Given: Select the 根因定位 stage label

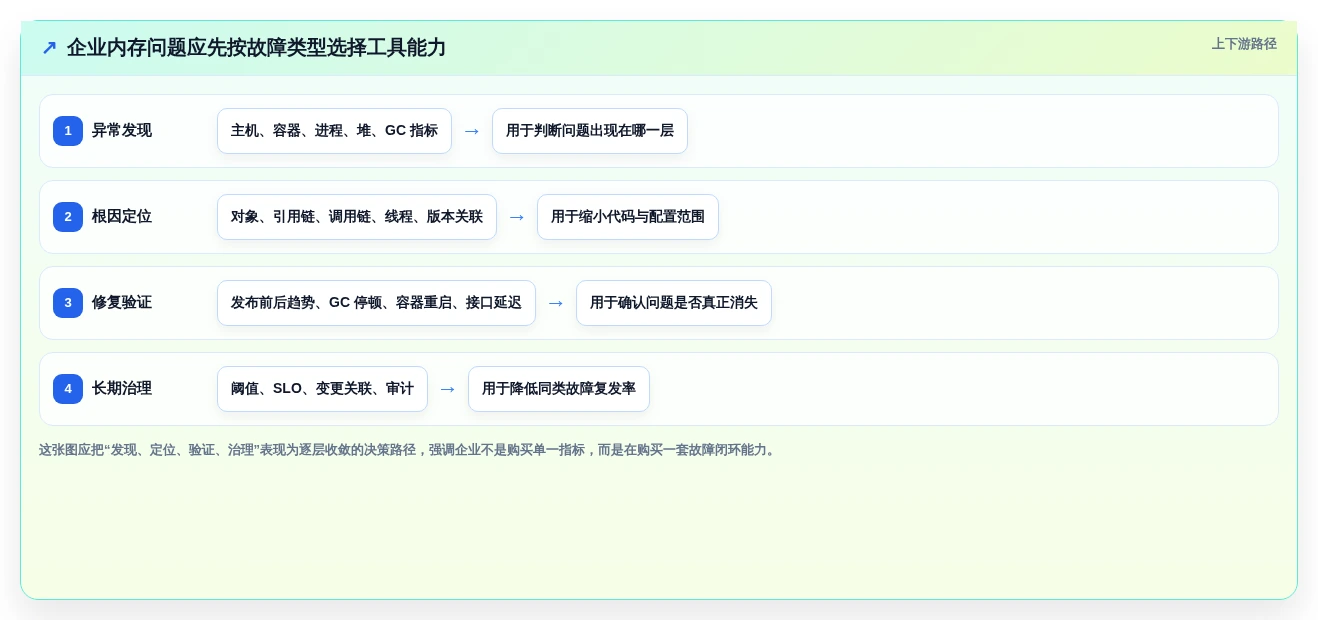Looking at the screenshot, I should coord(122,217).
